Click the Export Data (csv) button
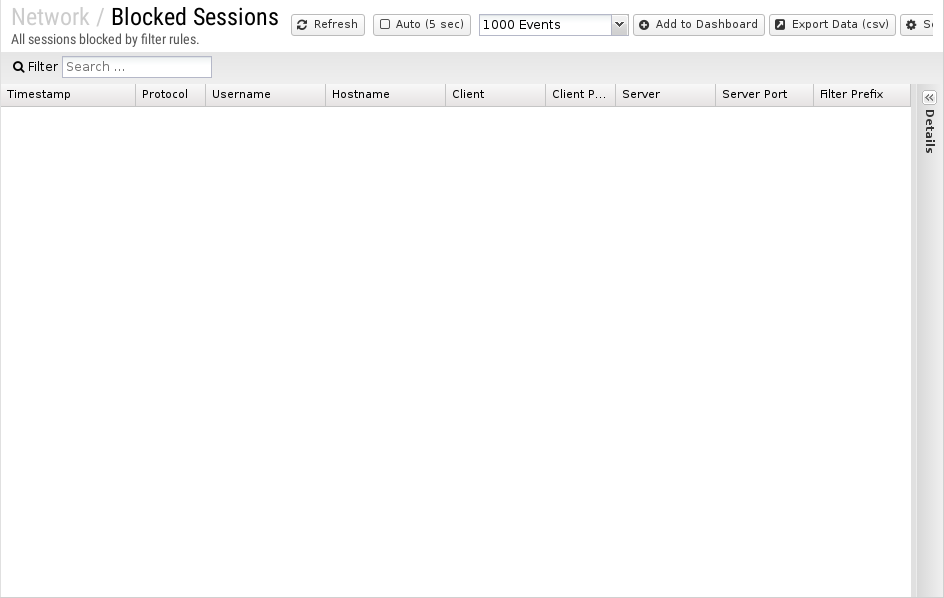Viewport: 944px width, 598px height. (x=832, y=25)
